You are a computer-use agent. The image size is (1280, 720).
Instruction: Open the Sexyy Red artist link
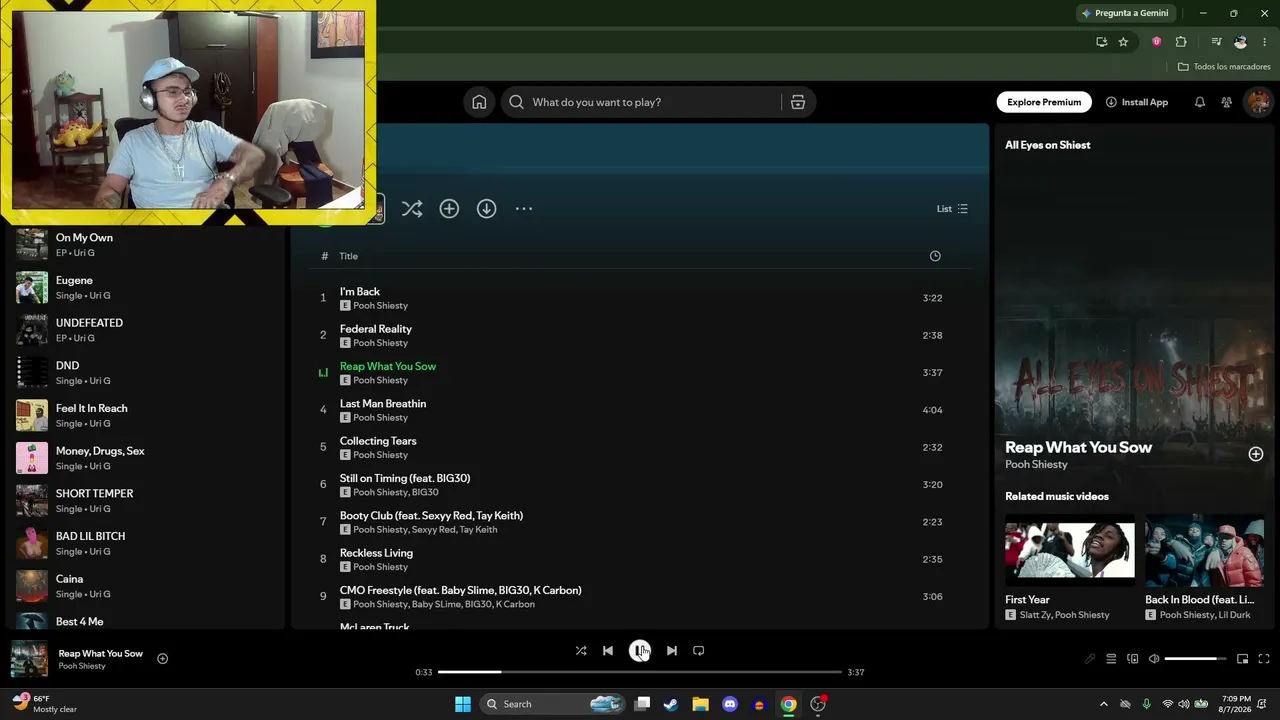point(433,530)
